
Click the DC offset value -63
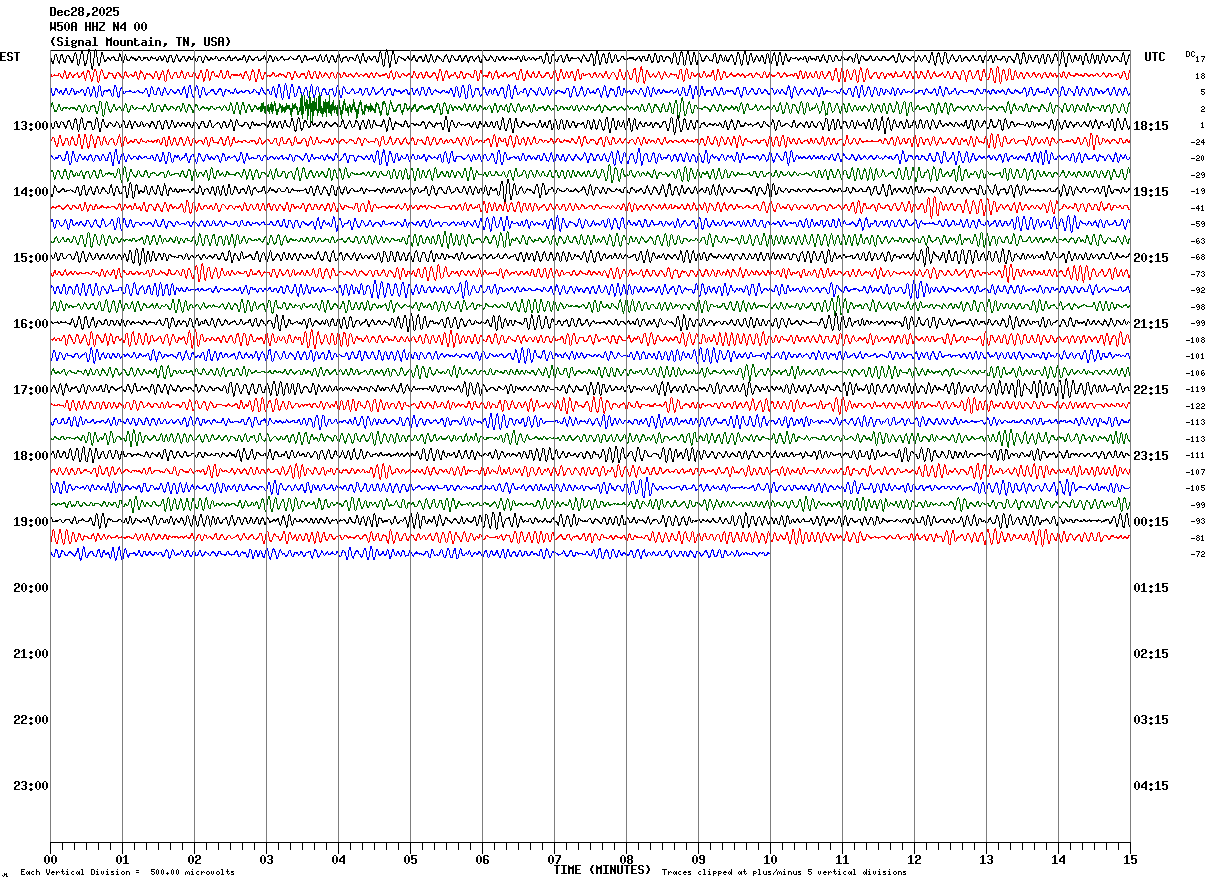[1198, 241]
